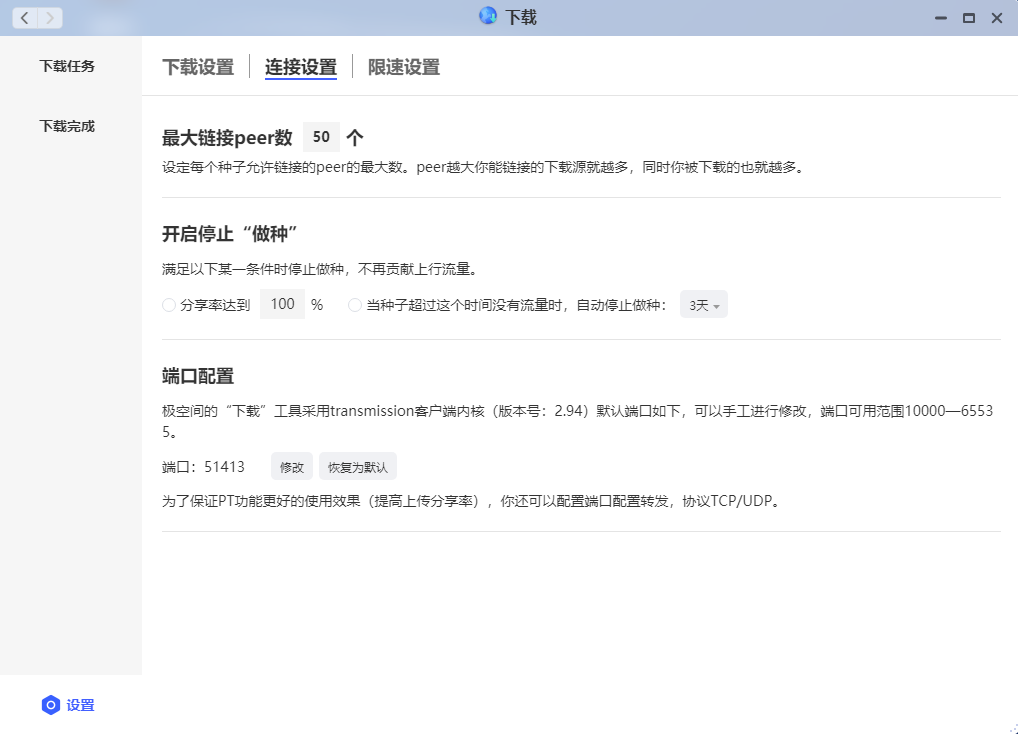
Task: Click the forward navigation arrow
Action: point(50,18)
